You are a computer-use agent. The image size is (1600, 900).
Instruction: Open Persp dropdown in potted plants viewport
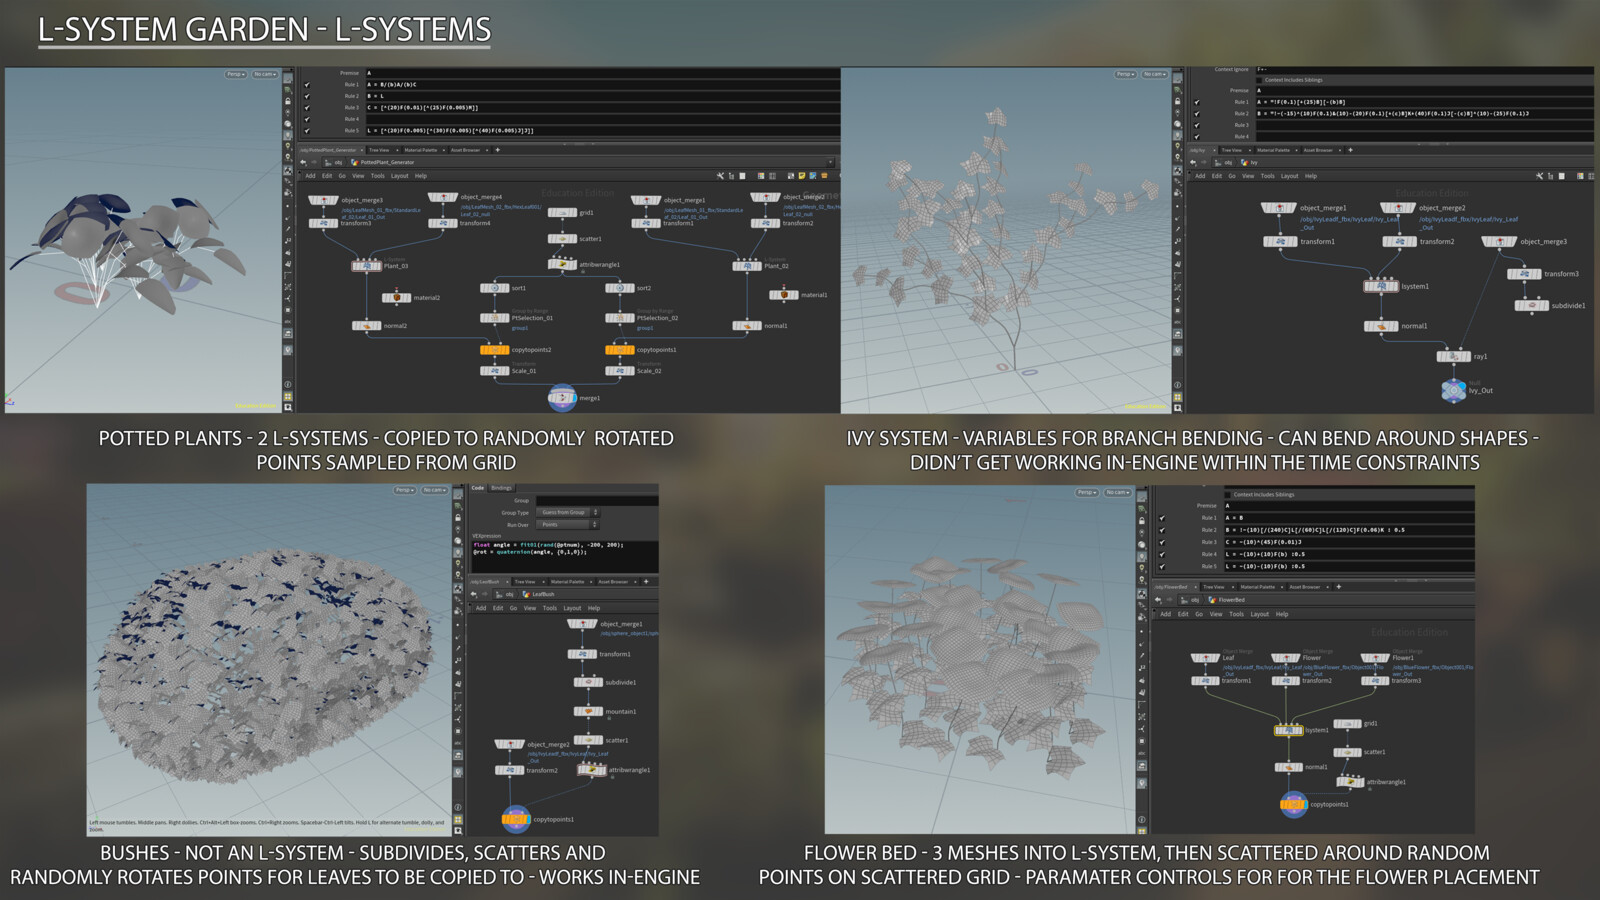click(235, 74)
